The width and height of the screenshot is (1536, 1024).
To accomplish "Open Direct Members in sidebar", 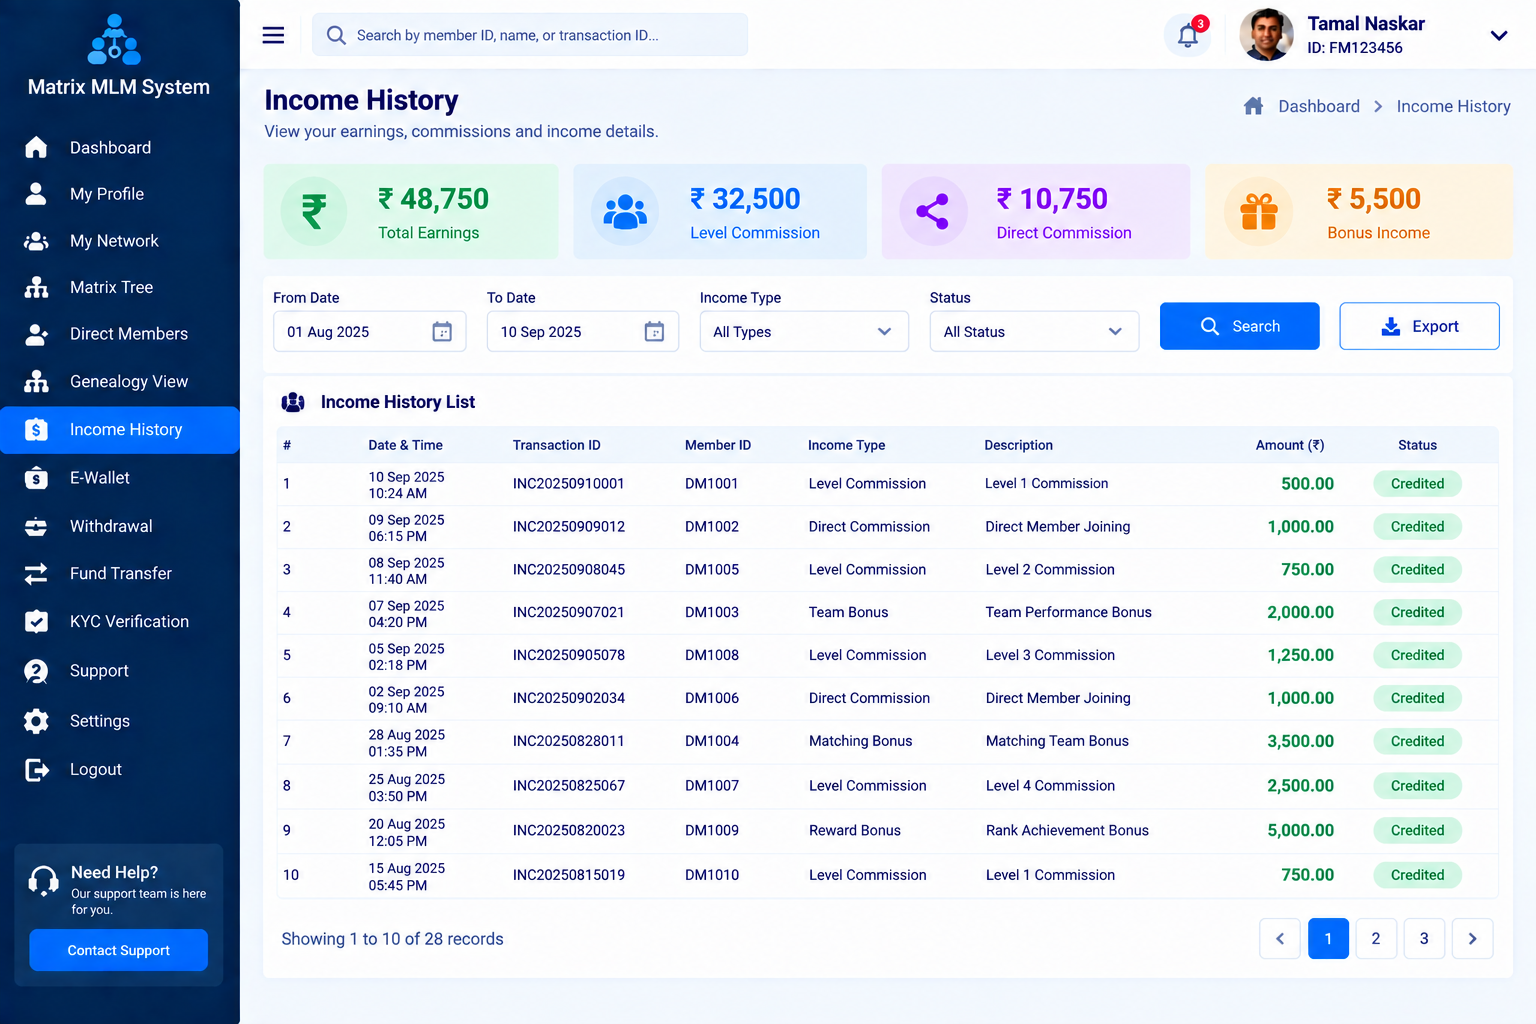I will pyautogui.click(x=120, y=334).
